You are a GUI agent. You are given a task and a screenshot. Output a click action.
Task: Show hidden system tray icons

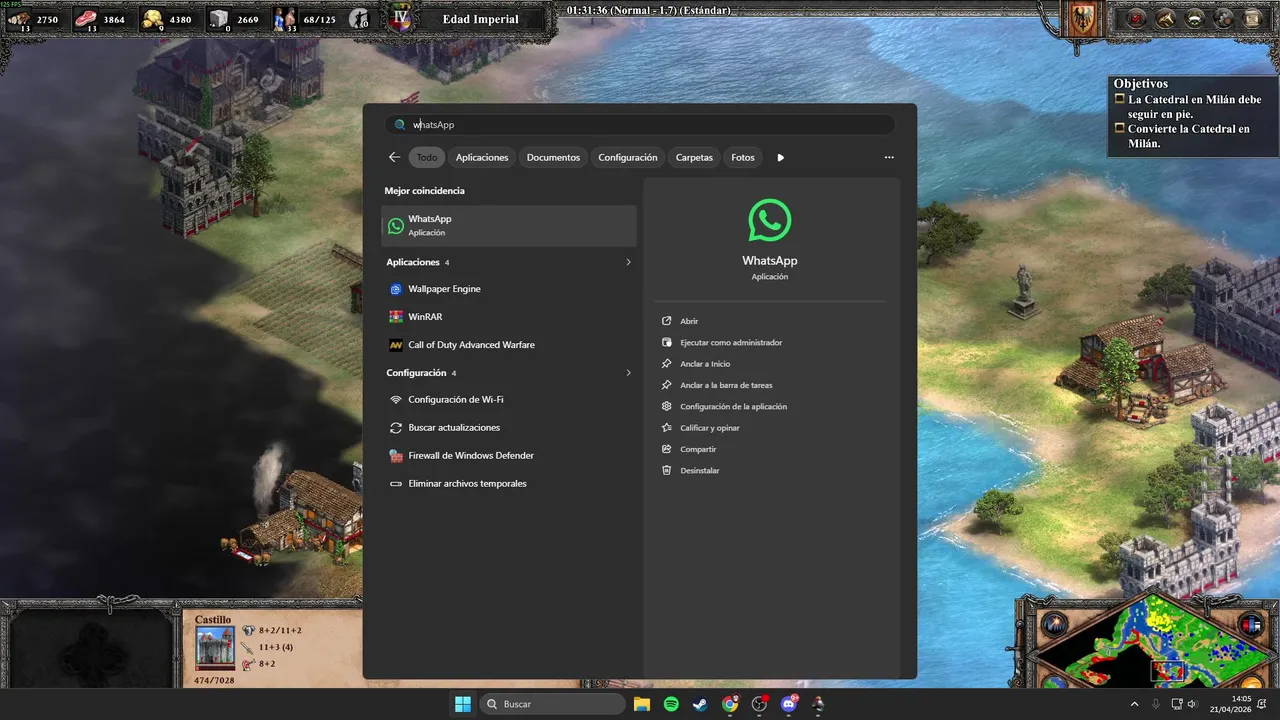[1134, 704]
